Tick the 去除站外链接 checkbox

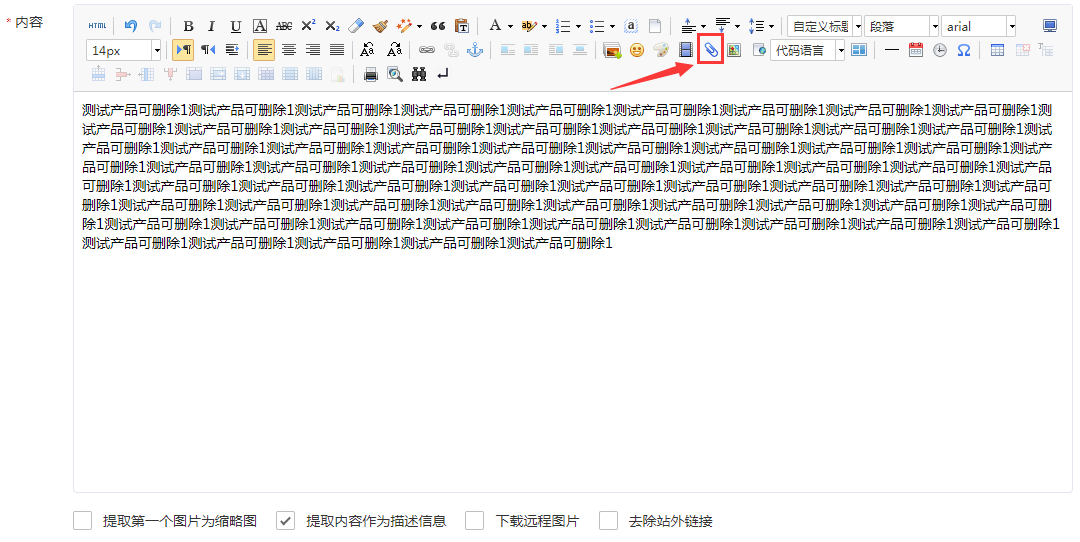pos(608,521)
